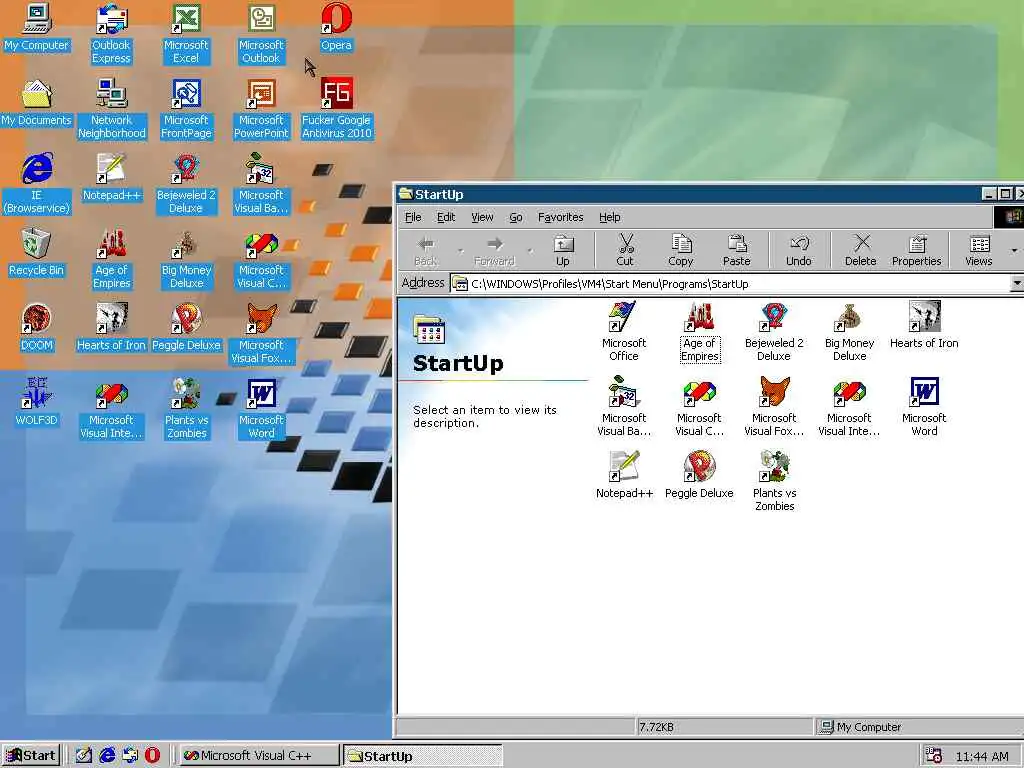Viewport: 1024px width, 768px height.
Task: Click the Copy toolbar button
Action: (x=680, y=251)
